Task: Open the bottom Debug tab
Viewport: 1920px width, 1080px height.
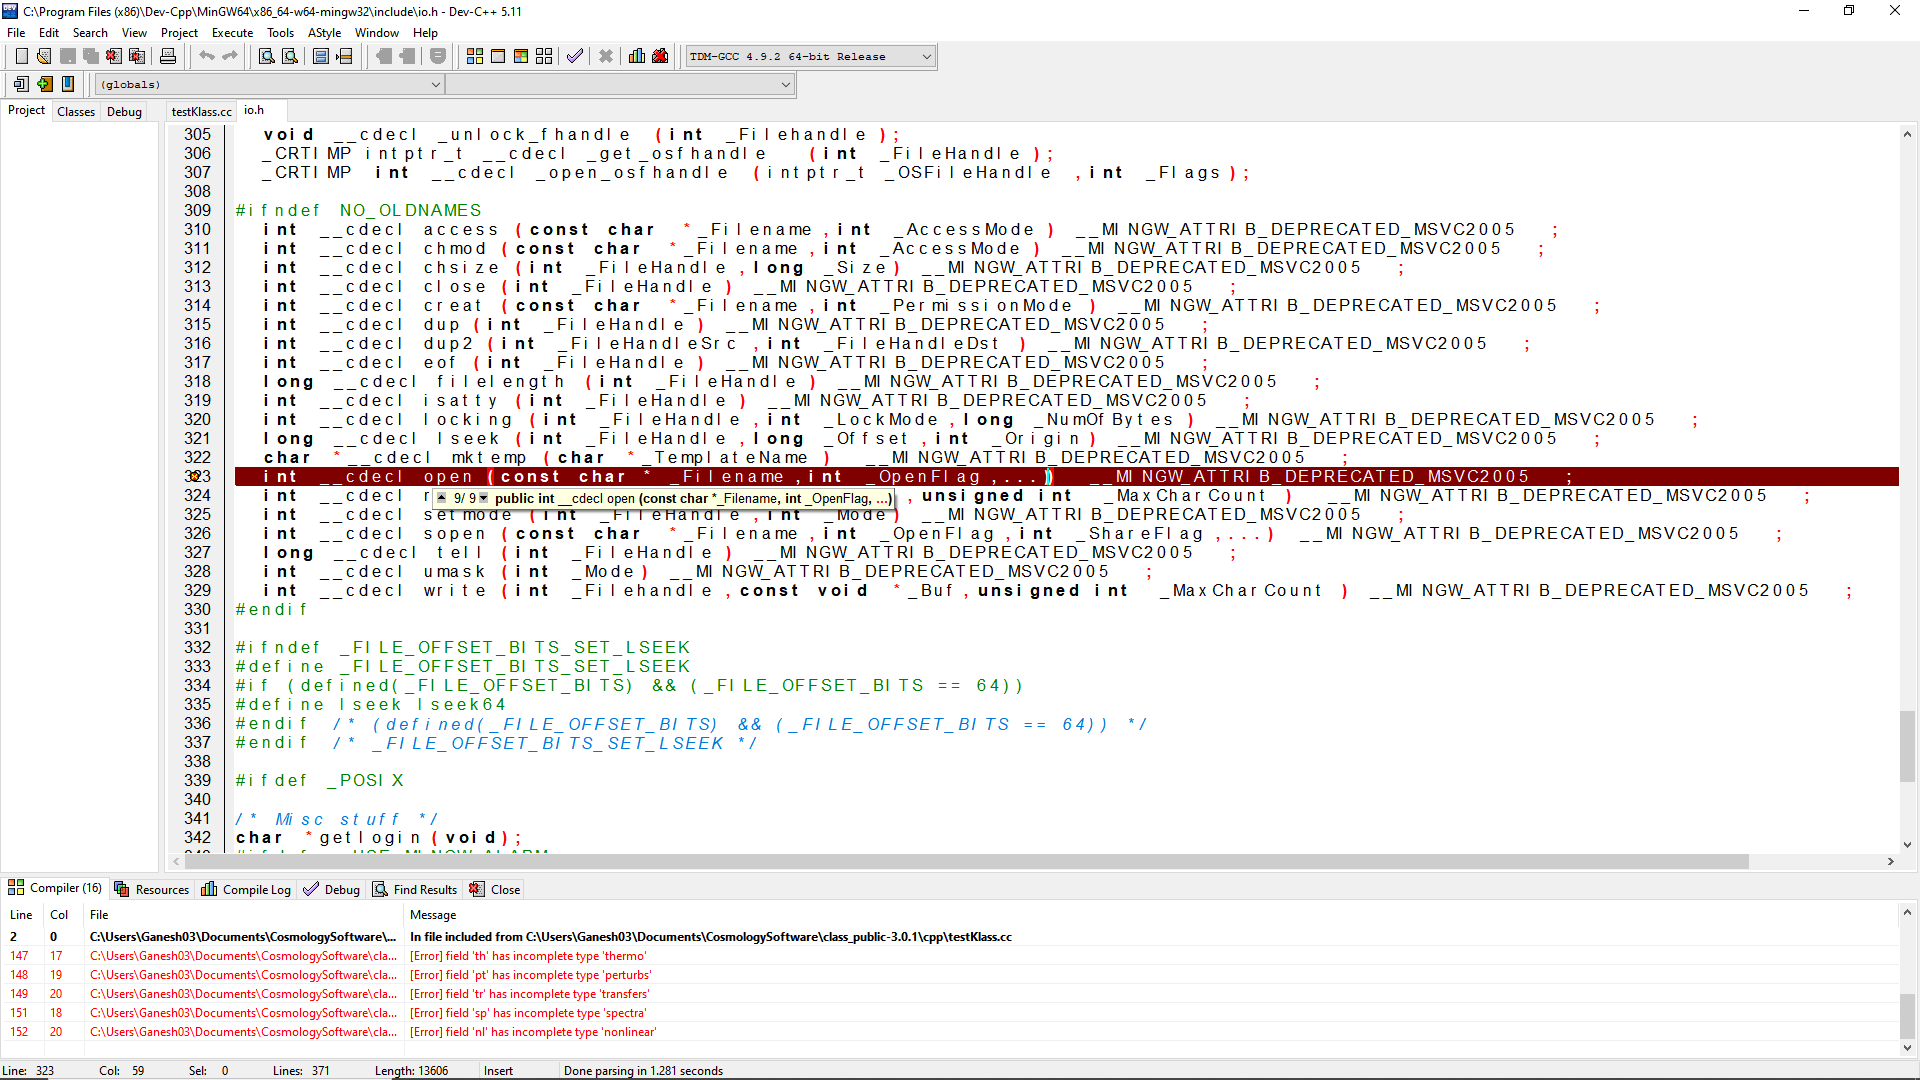Action: point(331,889)
